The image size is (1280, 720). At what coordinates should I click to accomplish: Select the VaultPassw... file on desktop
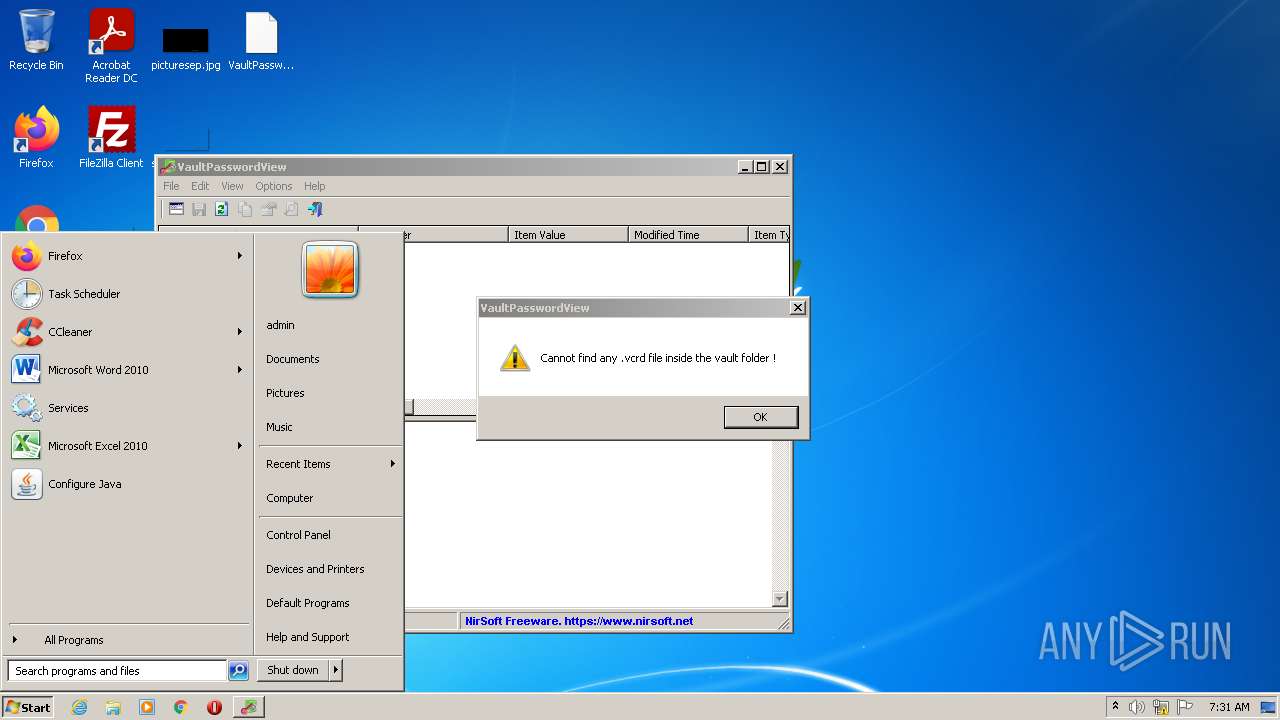[261, 41]
